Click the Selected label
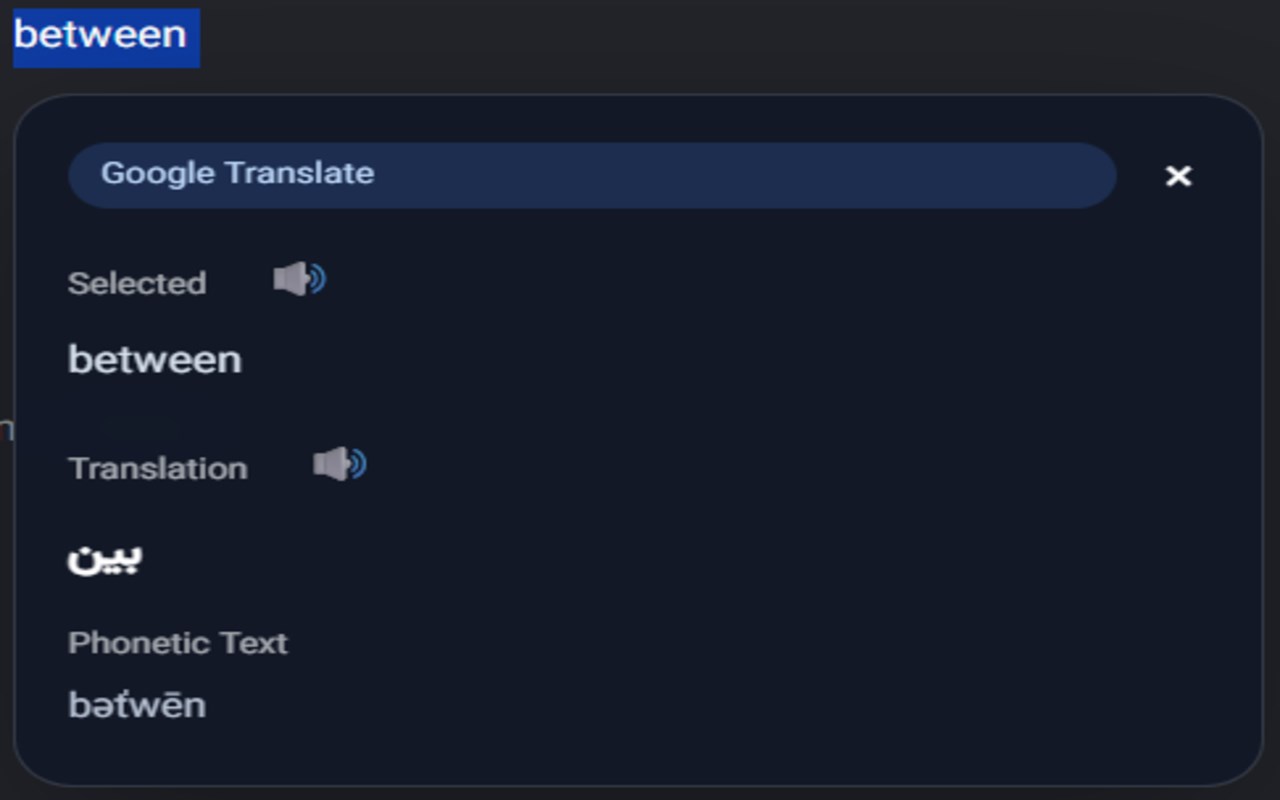The height and width of the screenshot is (800, 1280). pyautogui.click(x=137, y=283)
